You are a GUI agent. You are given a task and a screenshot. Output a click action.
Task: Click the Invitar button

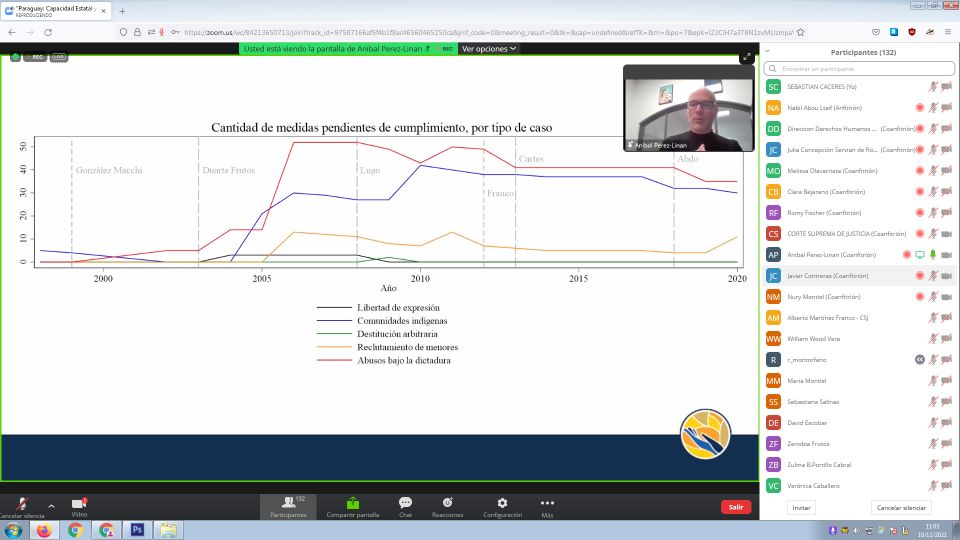[x=801, y=508]
